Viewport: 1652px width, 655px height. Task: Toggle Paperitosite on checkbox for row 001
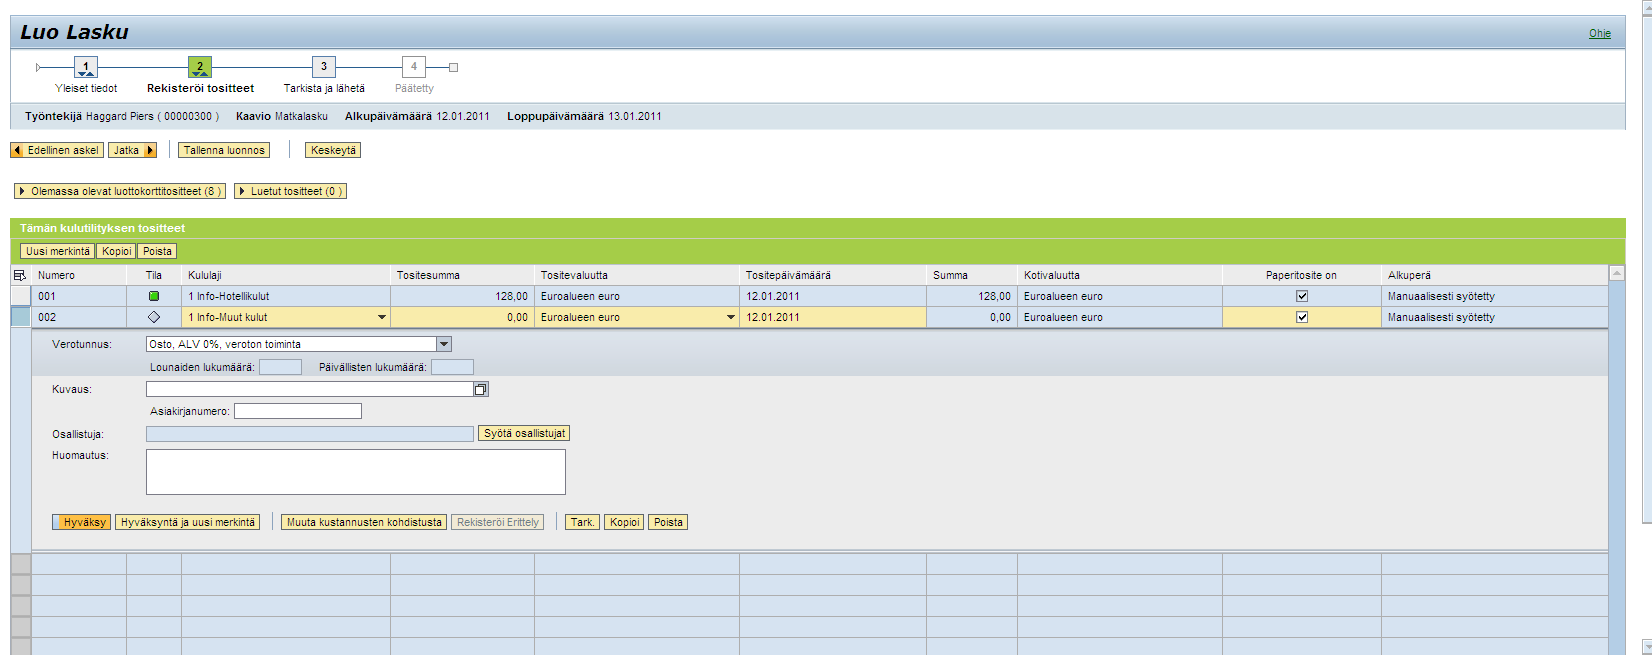[1302, 296]
